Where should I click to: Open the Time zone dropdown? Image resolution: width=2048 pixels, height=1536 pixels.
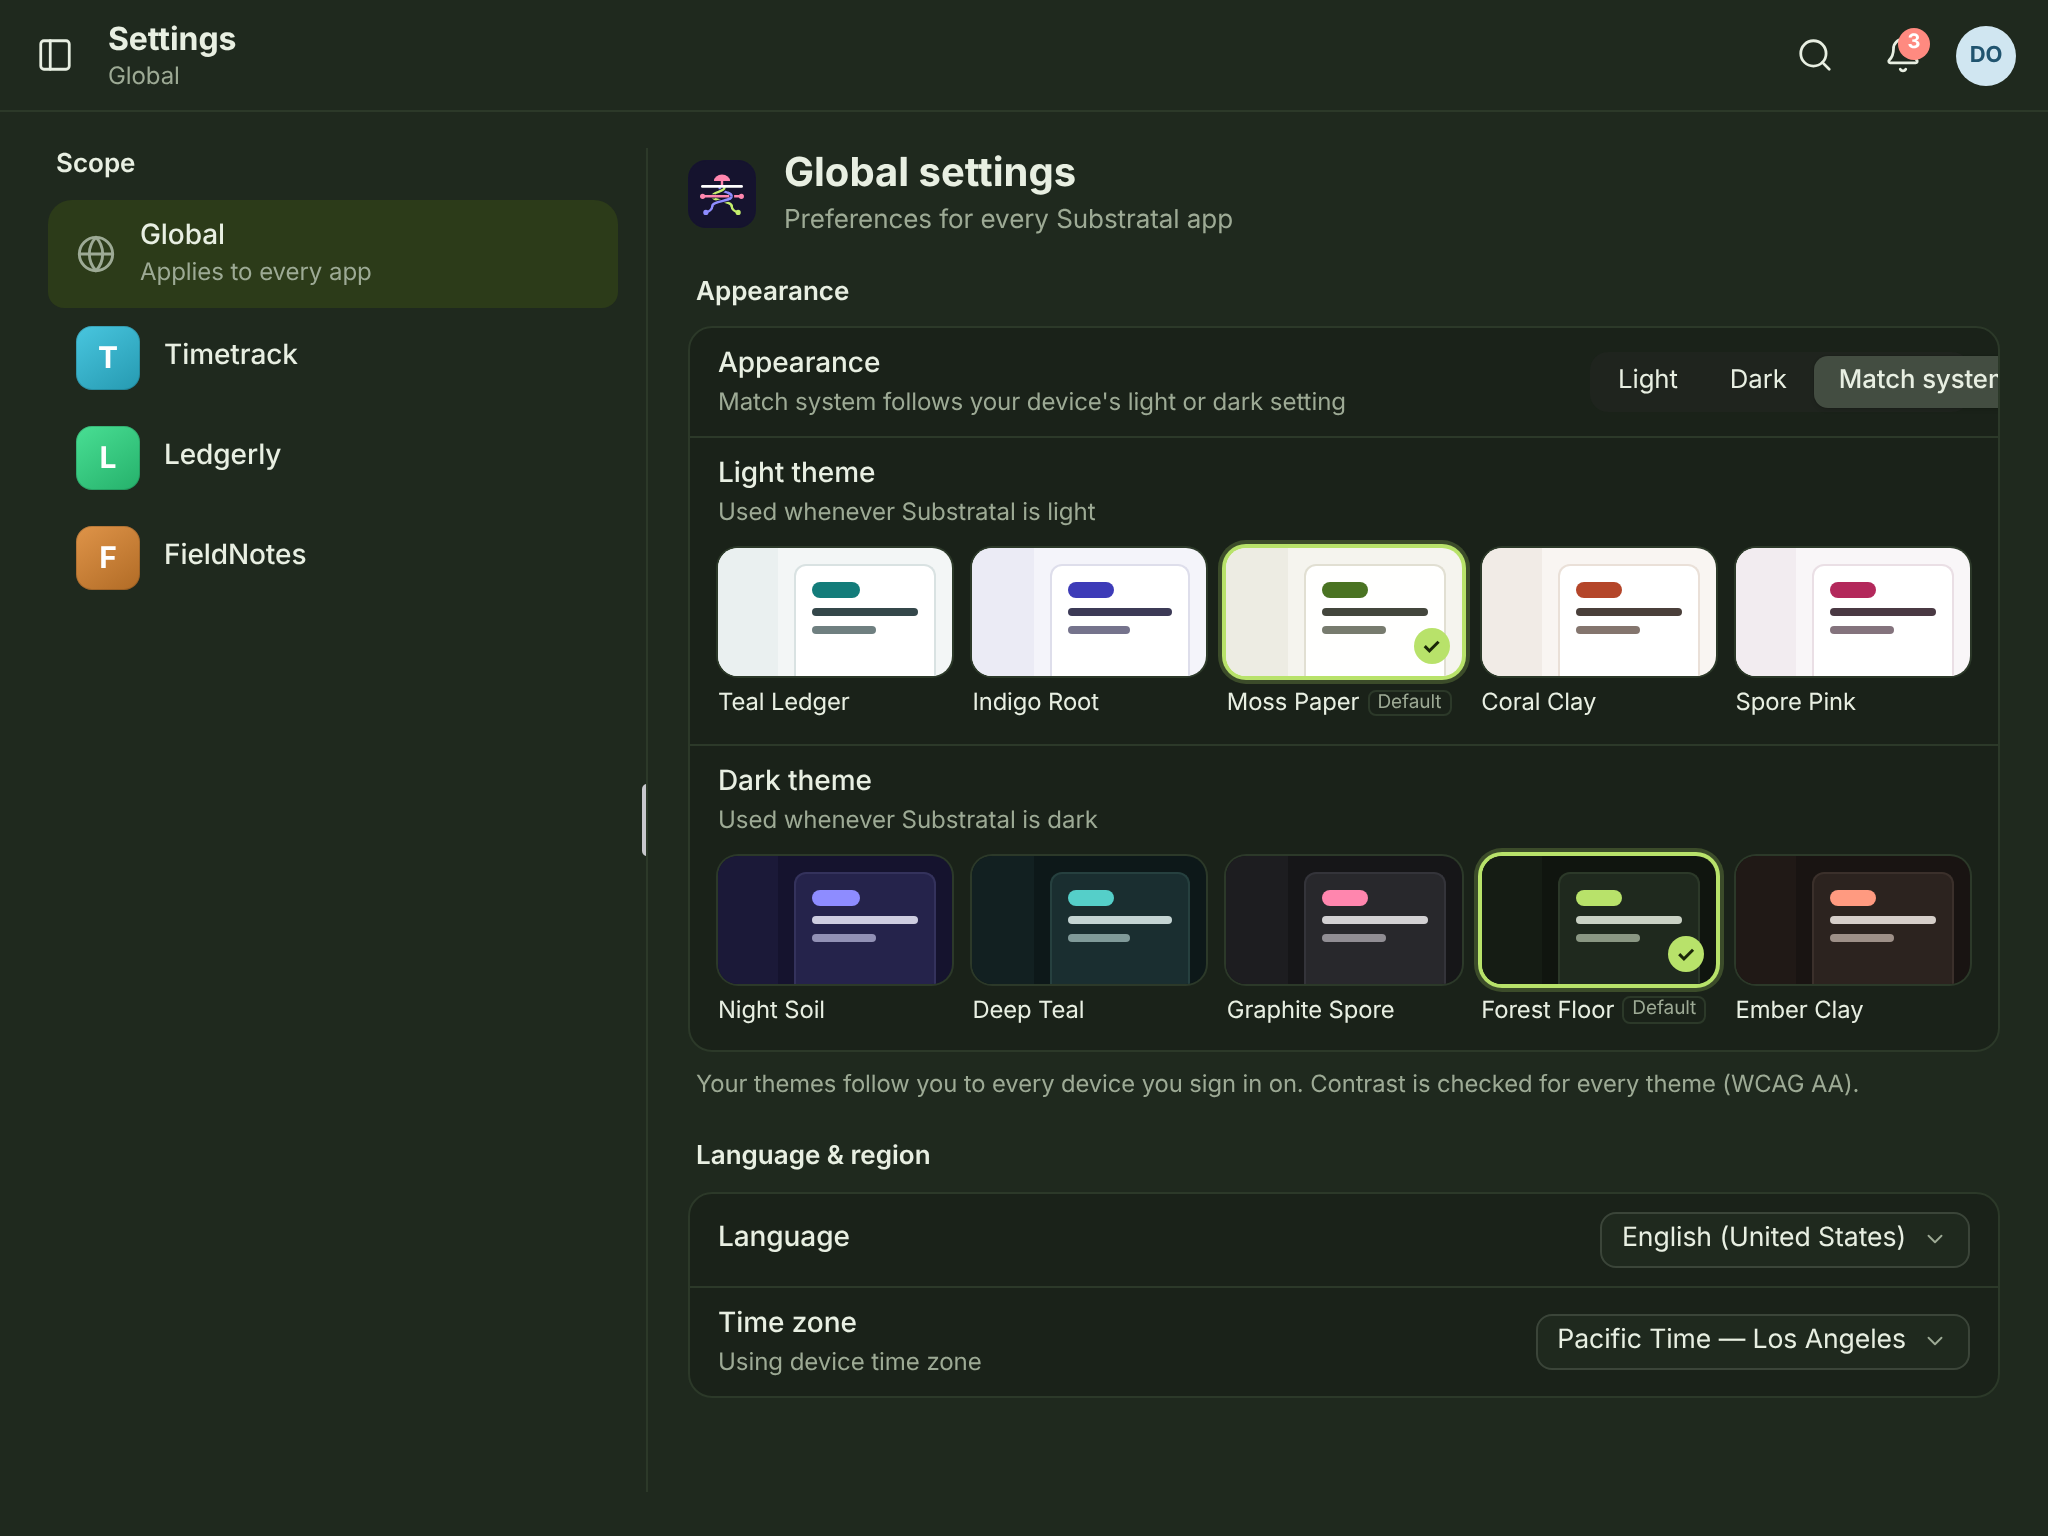click(1752, 1341)
